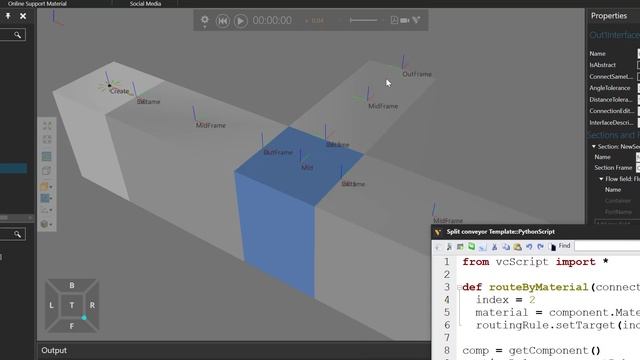Click second script toolbar icon
The width and height of the screenshot is (640, 360).
(449, 247)
